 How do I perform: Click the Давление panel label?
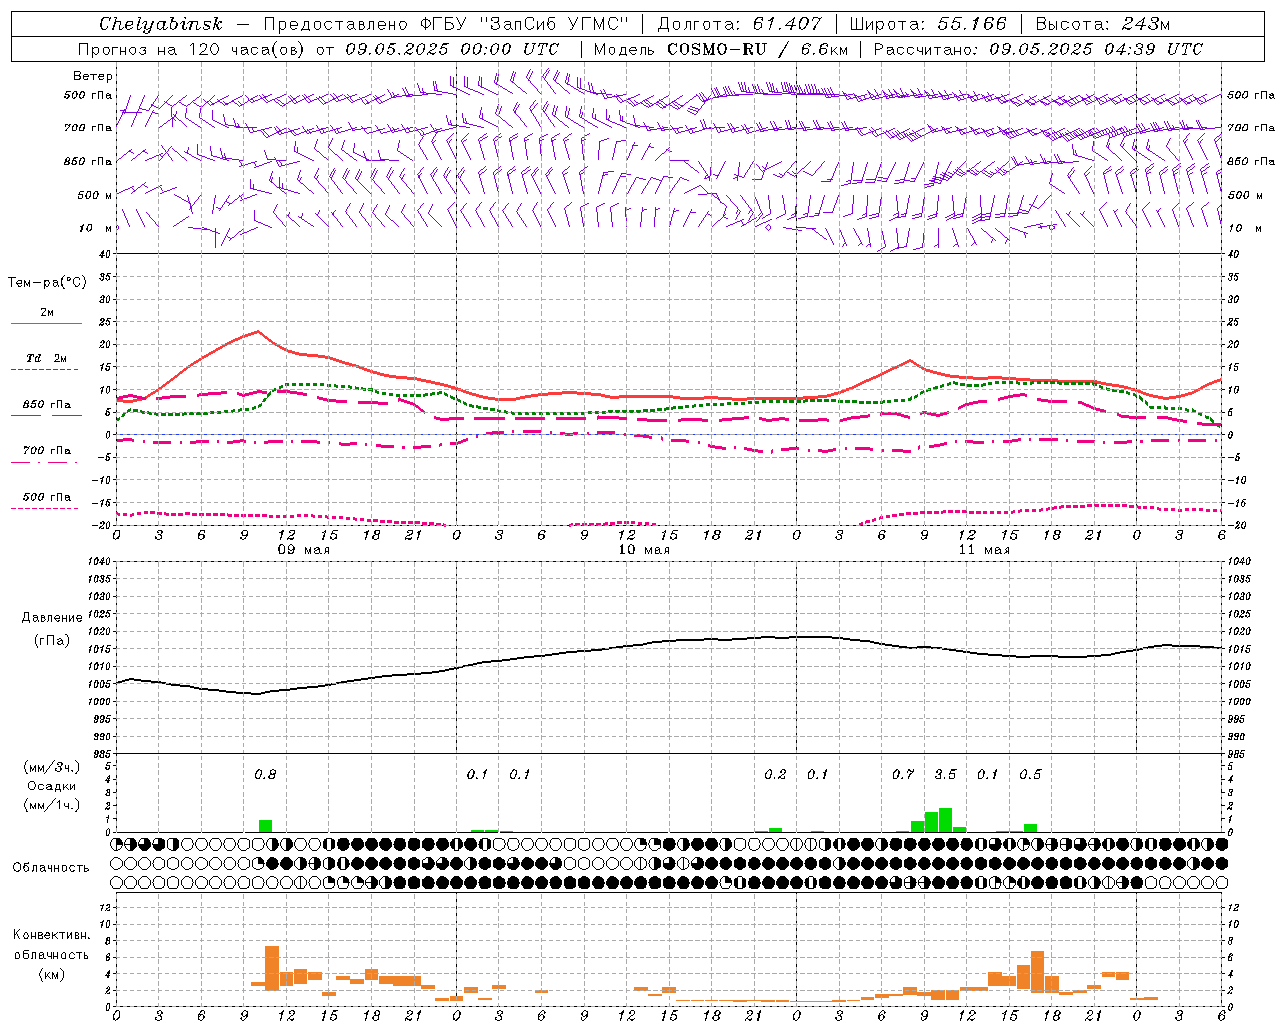click(52, 618)
